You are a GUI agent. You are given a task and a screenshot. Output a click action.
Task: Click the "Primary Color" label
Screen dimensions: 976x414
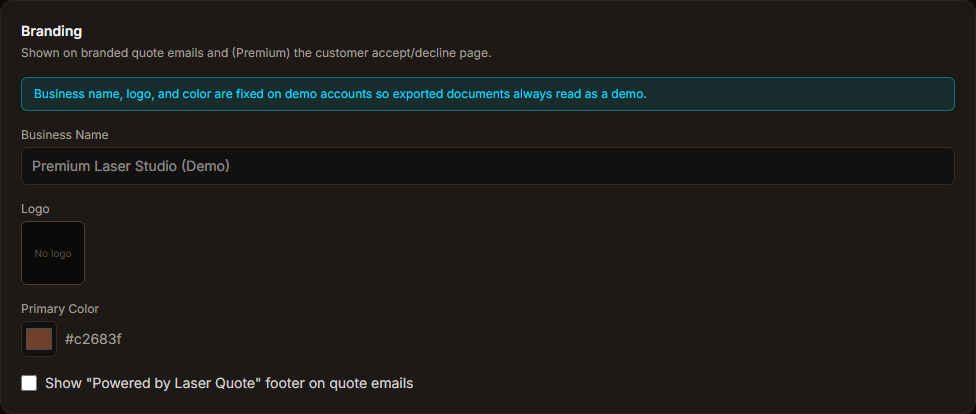pos(60,309)
